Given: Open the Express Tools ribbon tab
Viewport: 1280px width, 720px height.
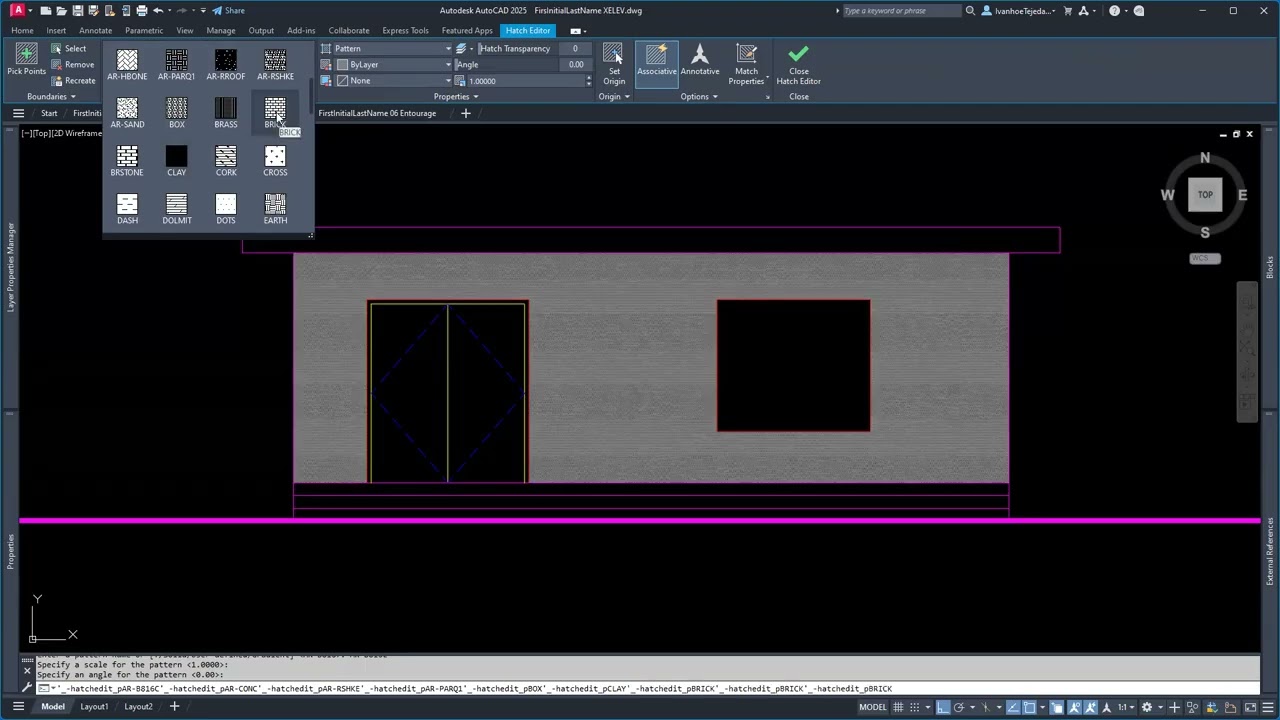Looking at the screenshot, I should [x=405, y=30].
